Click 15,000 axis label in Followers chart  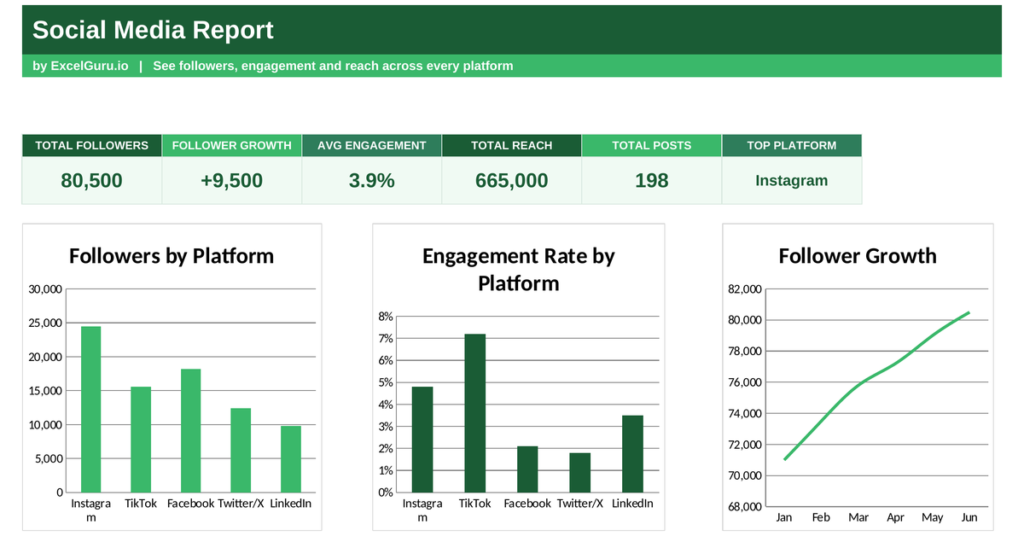coord(45,391)
